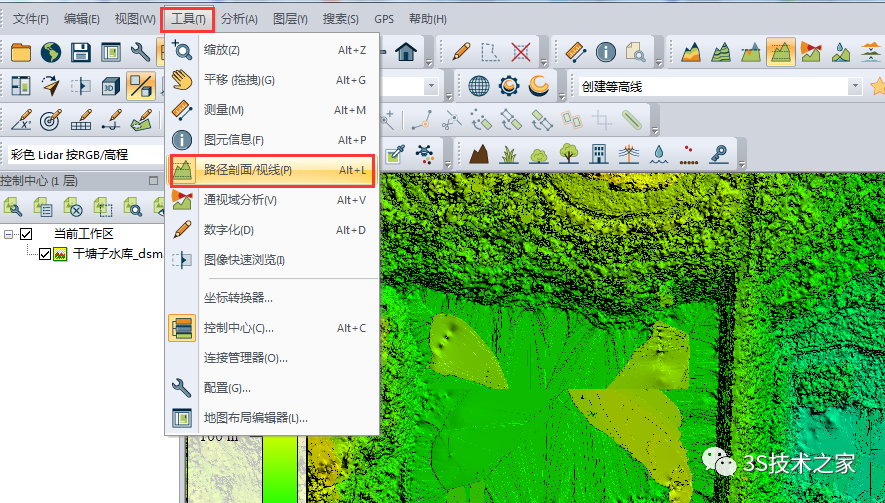Screen dimensions: 885x503
Task: Choose 测量(M) from the tools menu
Action: (273, 110)
